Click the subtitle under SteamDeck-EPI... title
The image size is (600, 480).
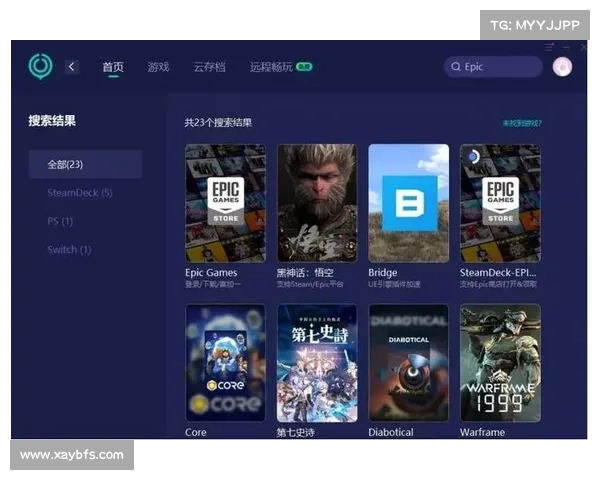click(498, 284)
